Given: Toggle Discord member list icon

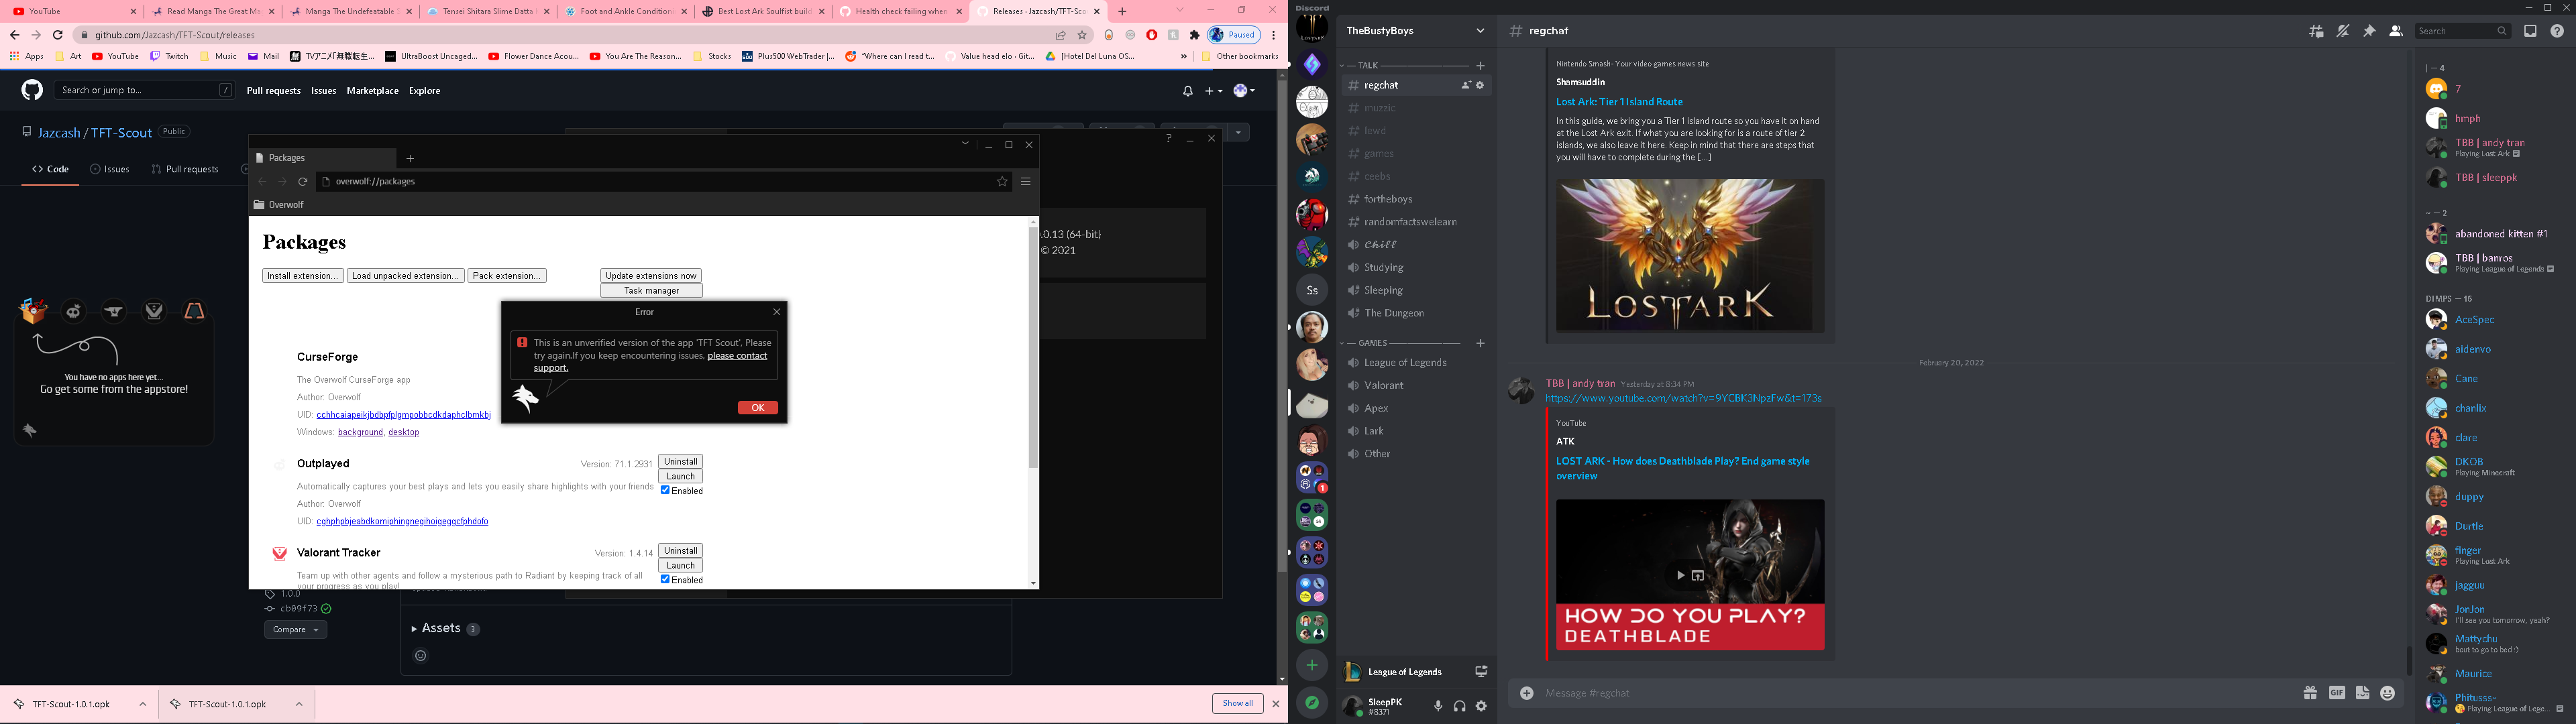Looking at the screenshot, I should click(2395, 31).
